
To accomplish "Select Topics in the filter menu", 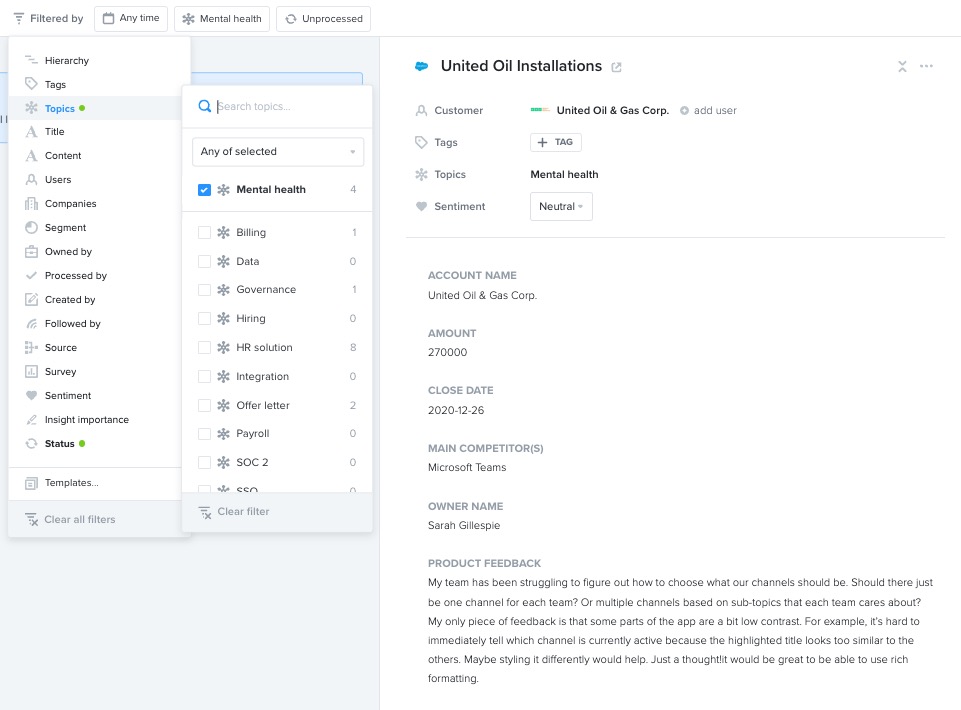I will (x=95, y=108).
